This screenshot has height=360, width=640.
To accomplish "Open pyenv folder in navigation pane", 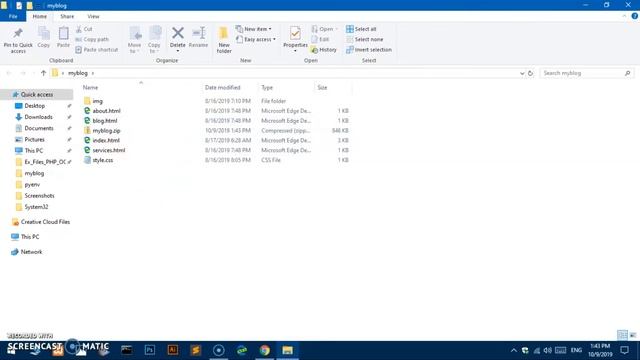I will [32, 184].
